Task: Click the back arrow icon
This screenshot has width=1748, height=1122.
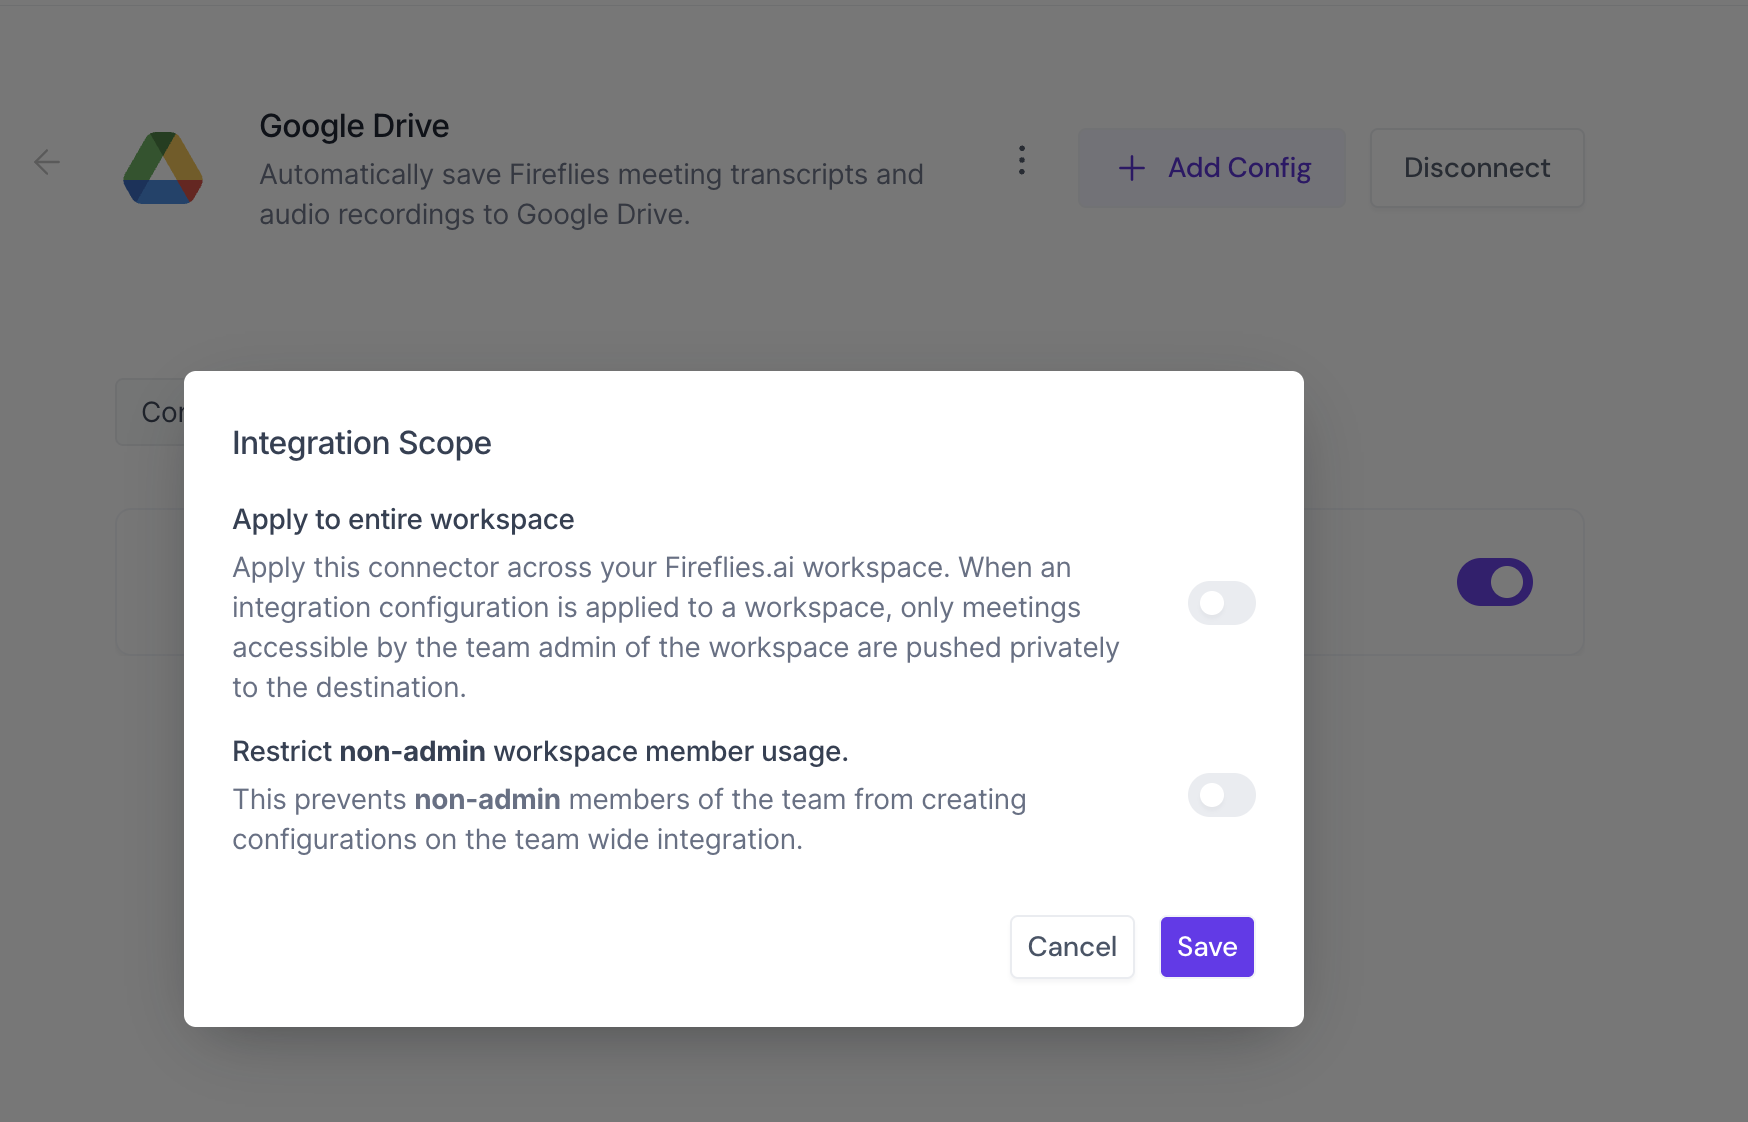Action: [47, 162]
